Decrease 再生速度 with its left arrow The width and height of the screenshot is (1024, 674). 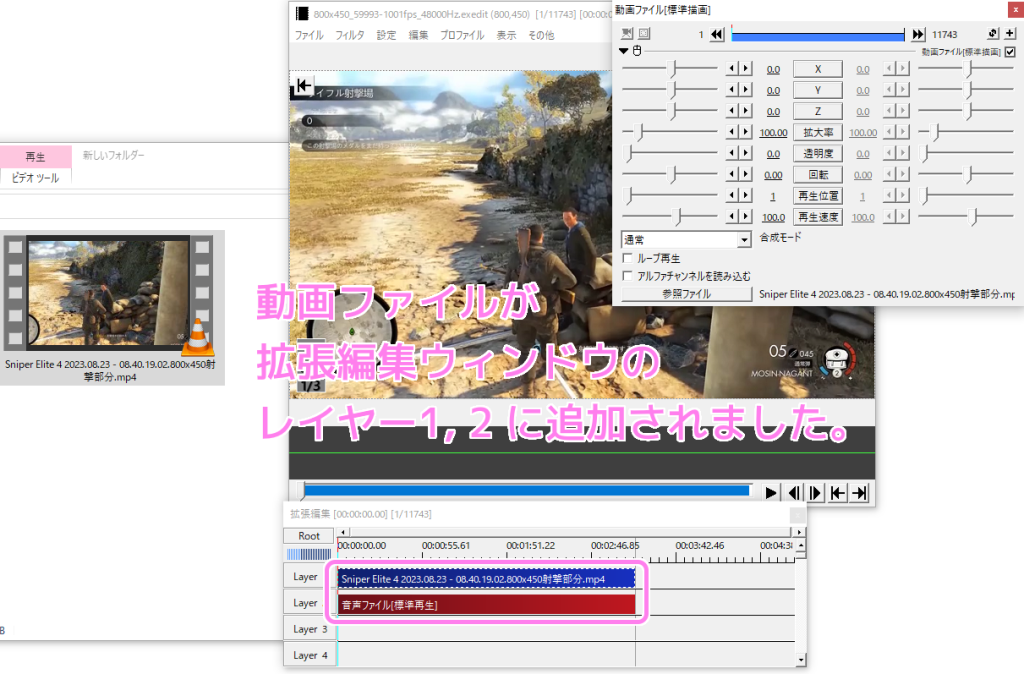pos(732,216)
